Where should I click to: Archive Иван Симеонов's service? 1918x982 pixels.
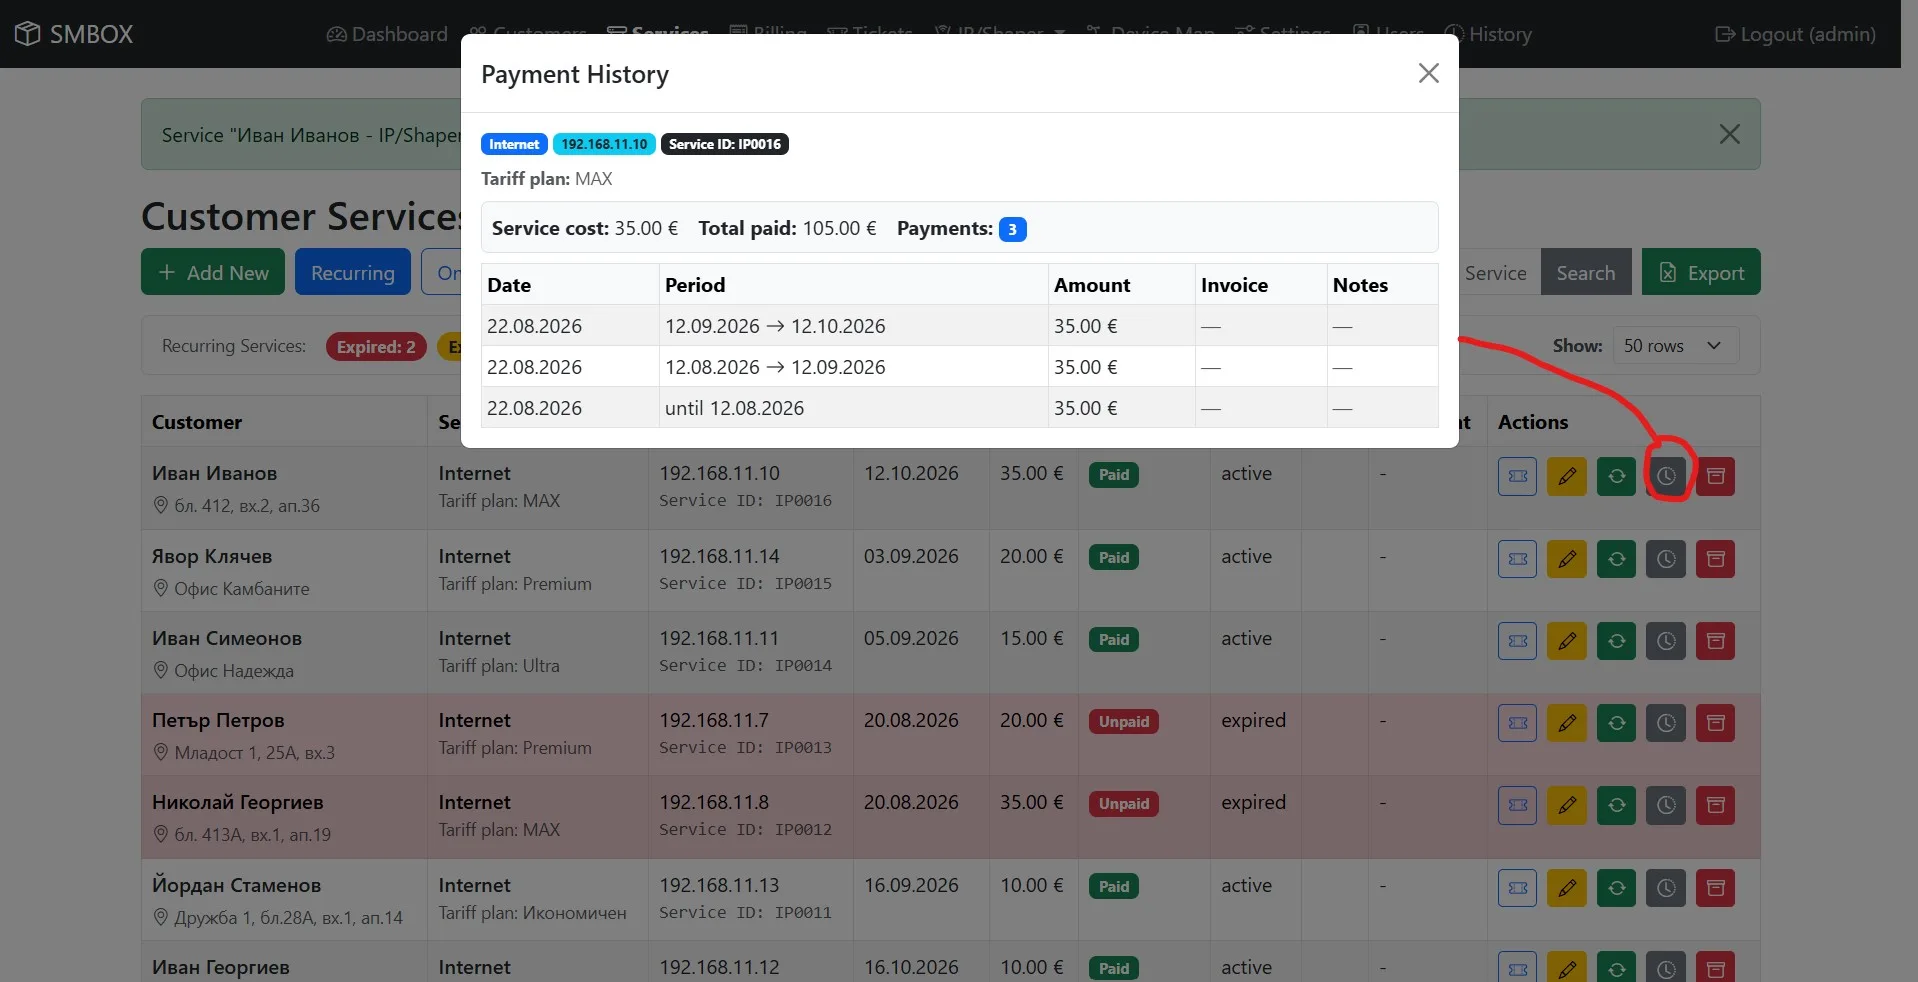pyautogui.click(x=1715, y=641)
